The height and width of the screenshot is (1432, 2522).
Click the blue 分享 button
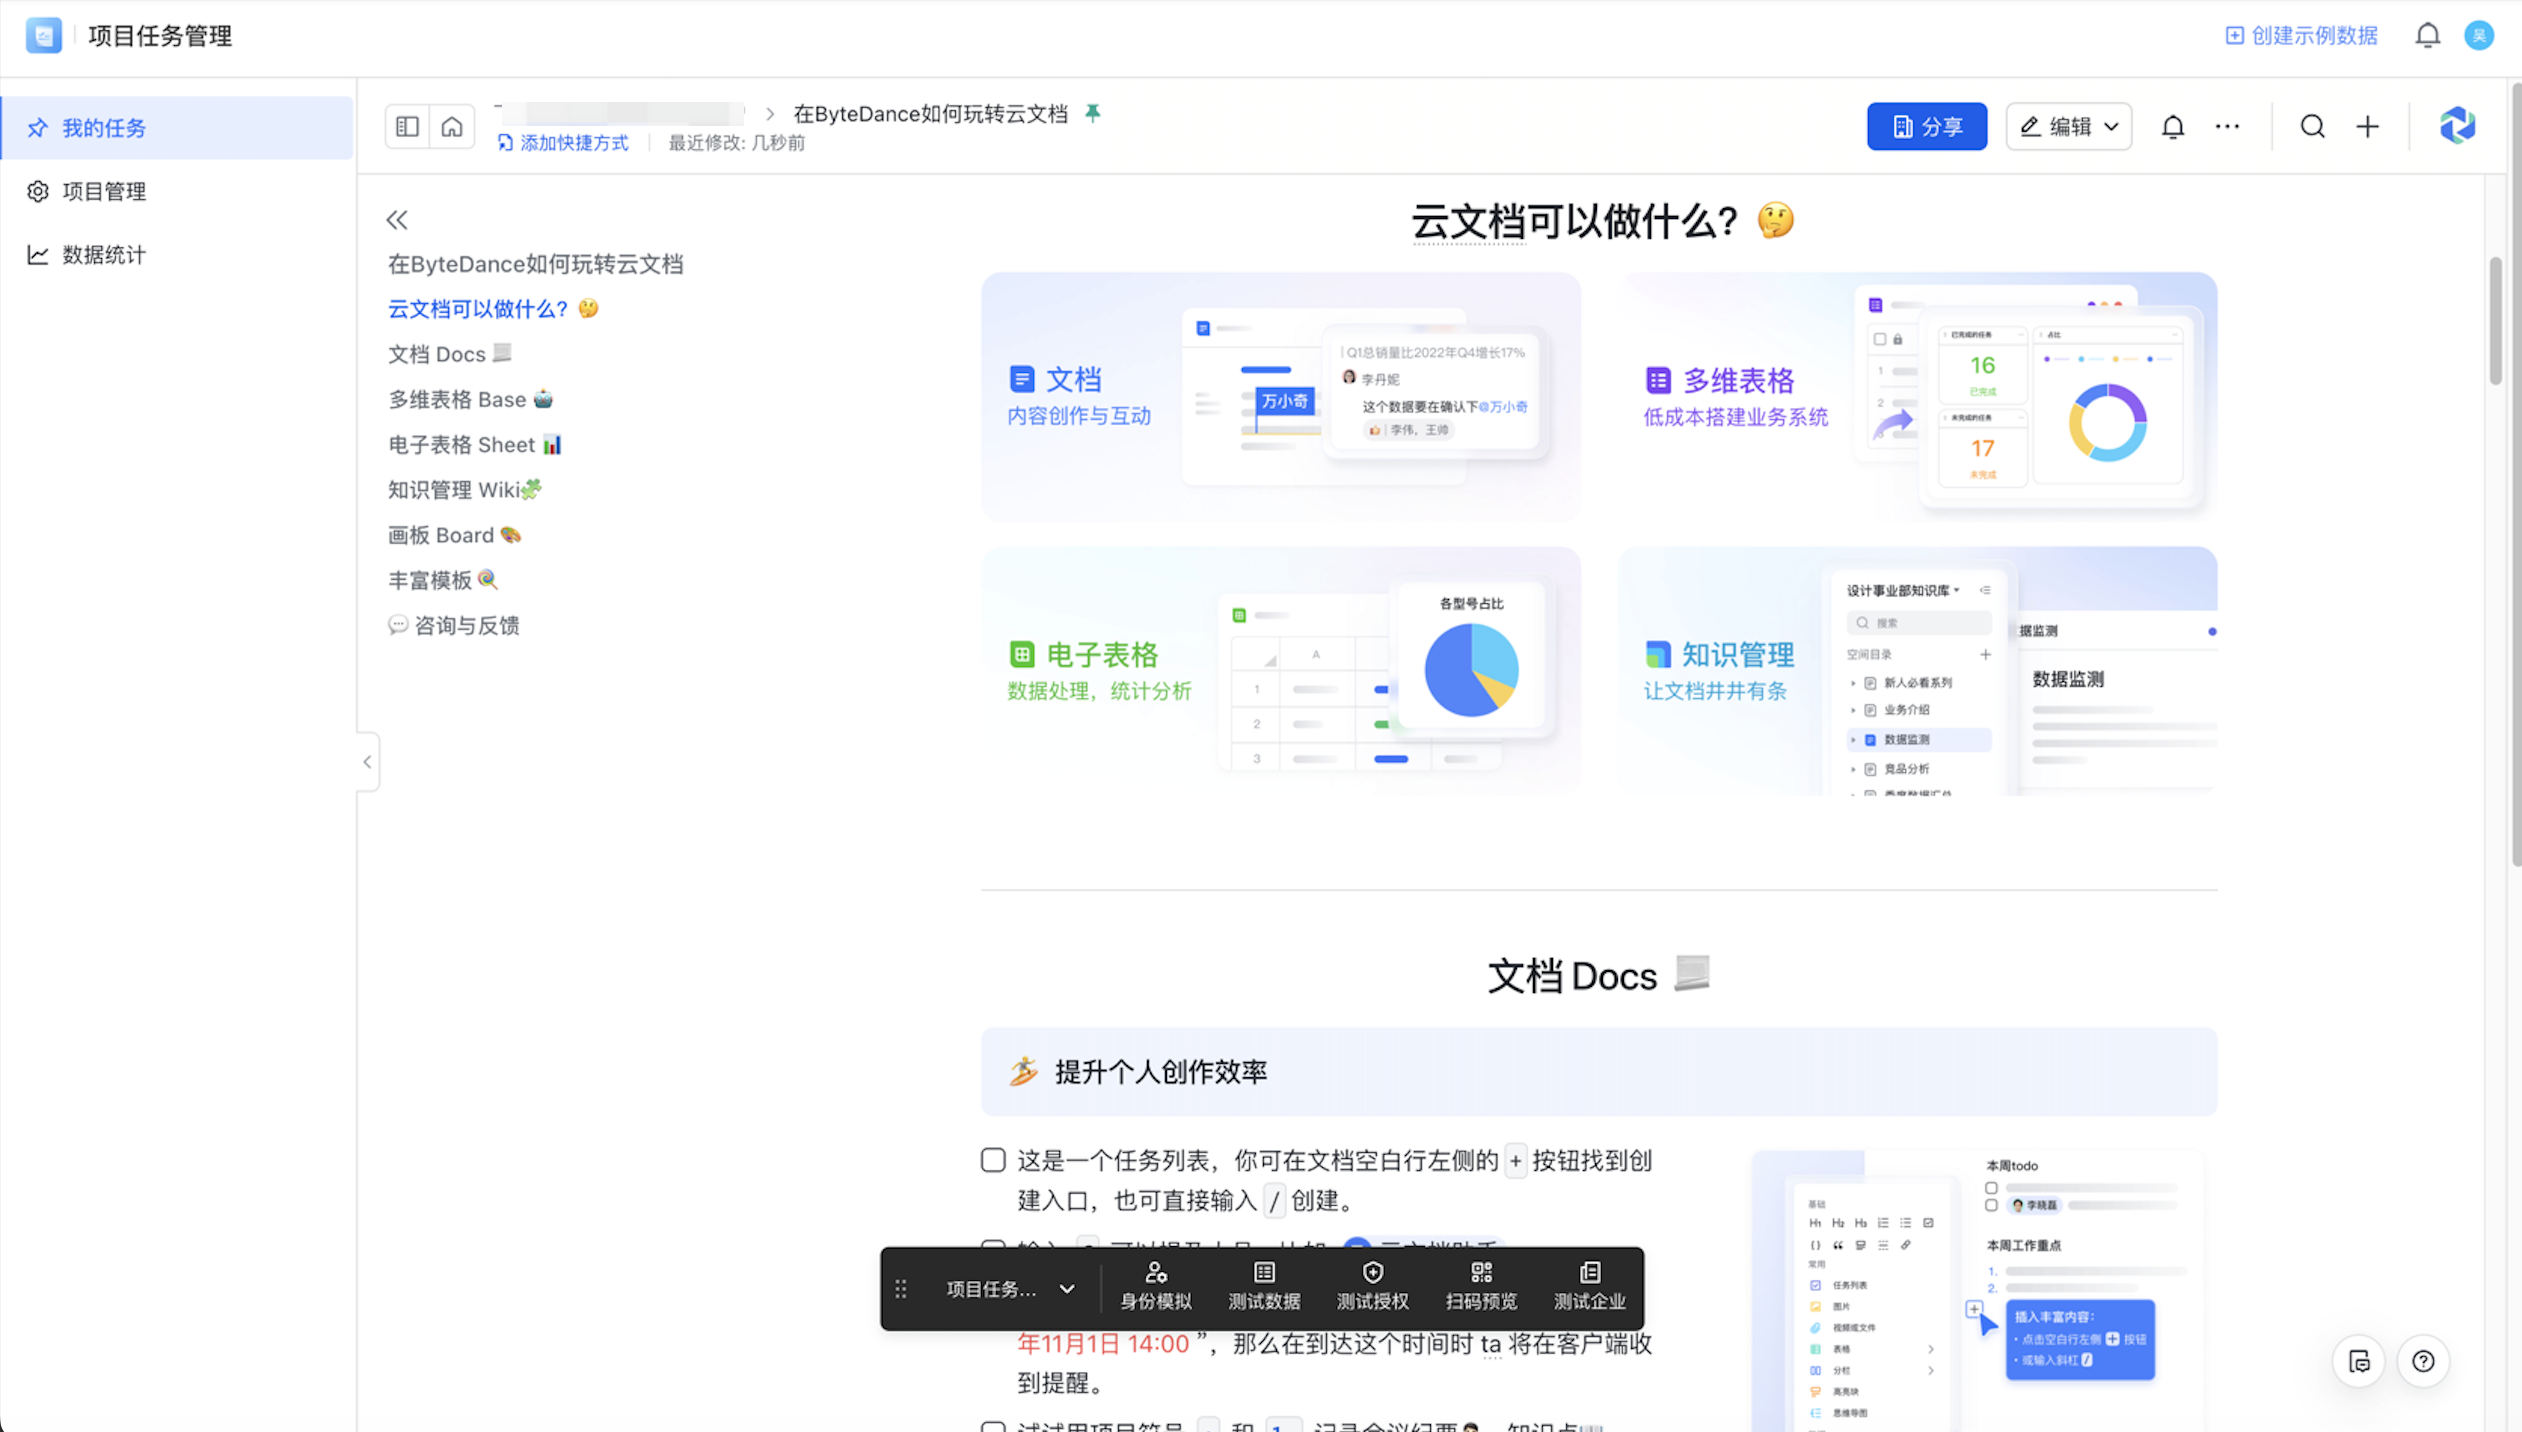(1927, 127)
